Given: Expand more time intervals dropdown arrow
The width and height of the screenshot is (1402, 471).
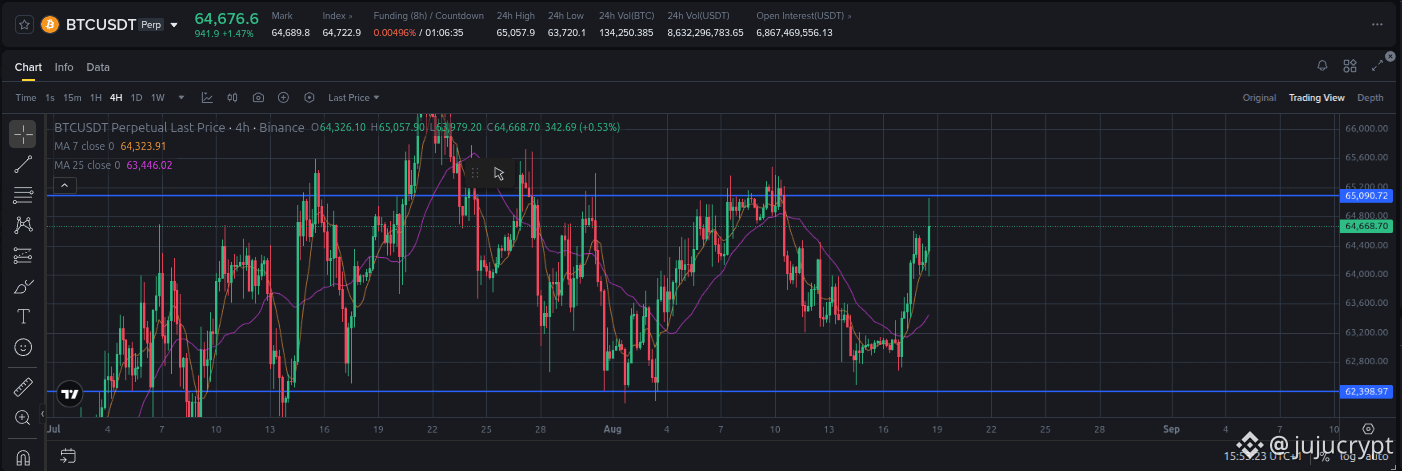Looking at the screenshot, I should pyautogui.click(x=181, y=97).
